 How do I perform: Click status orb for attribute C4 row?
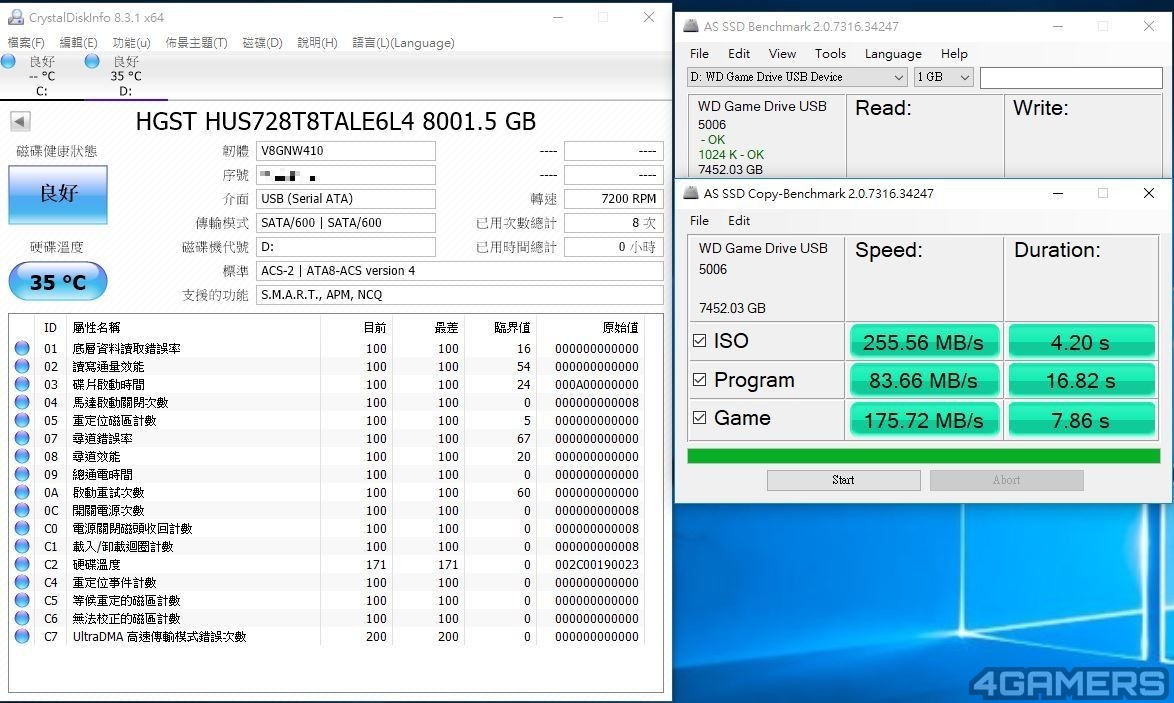(x=22, y=582)
